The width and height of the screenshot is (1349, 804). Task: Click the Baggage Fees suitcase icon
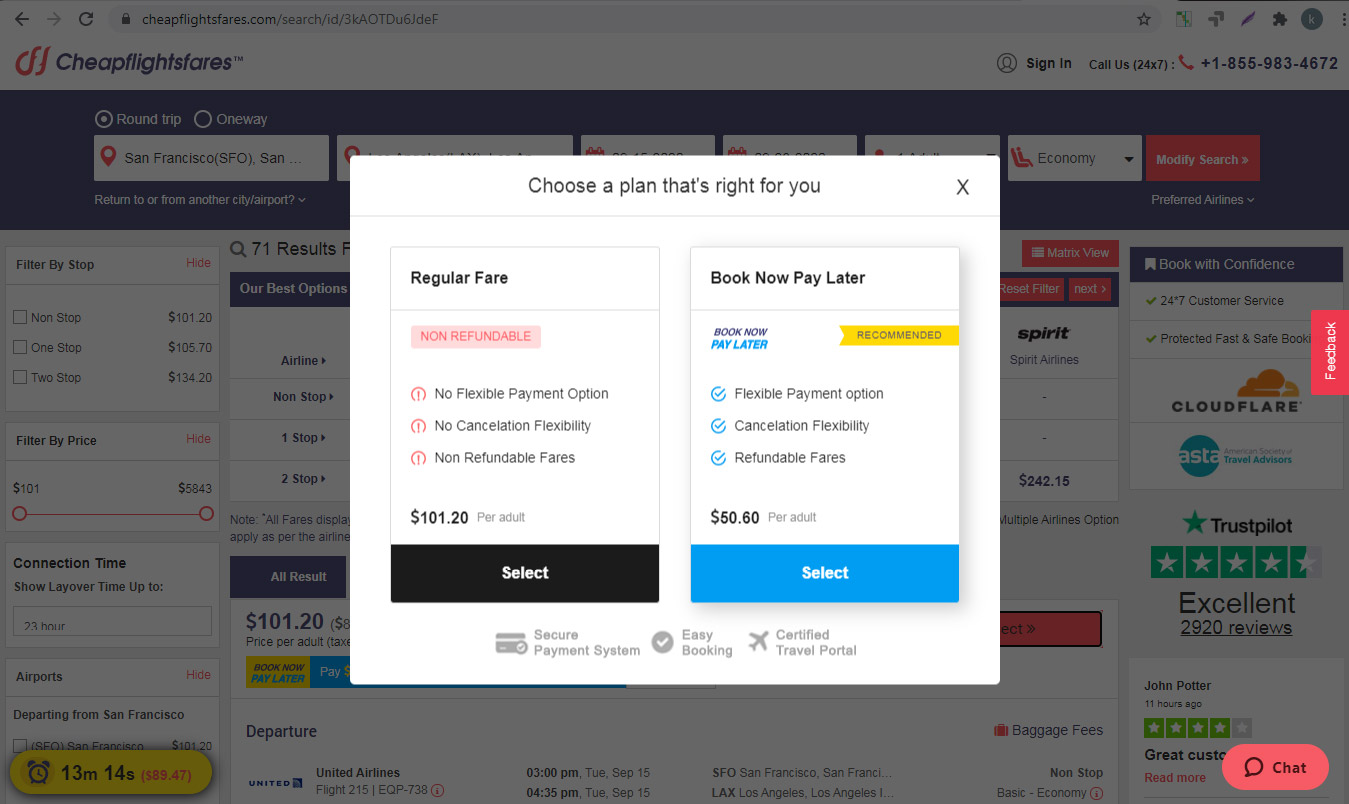coord(1001,731)
